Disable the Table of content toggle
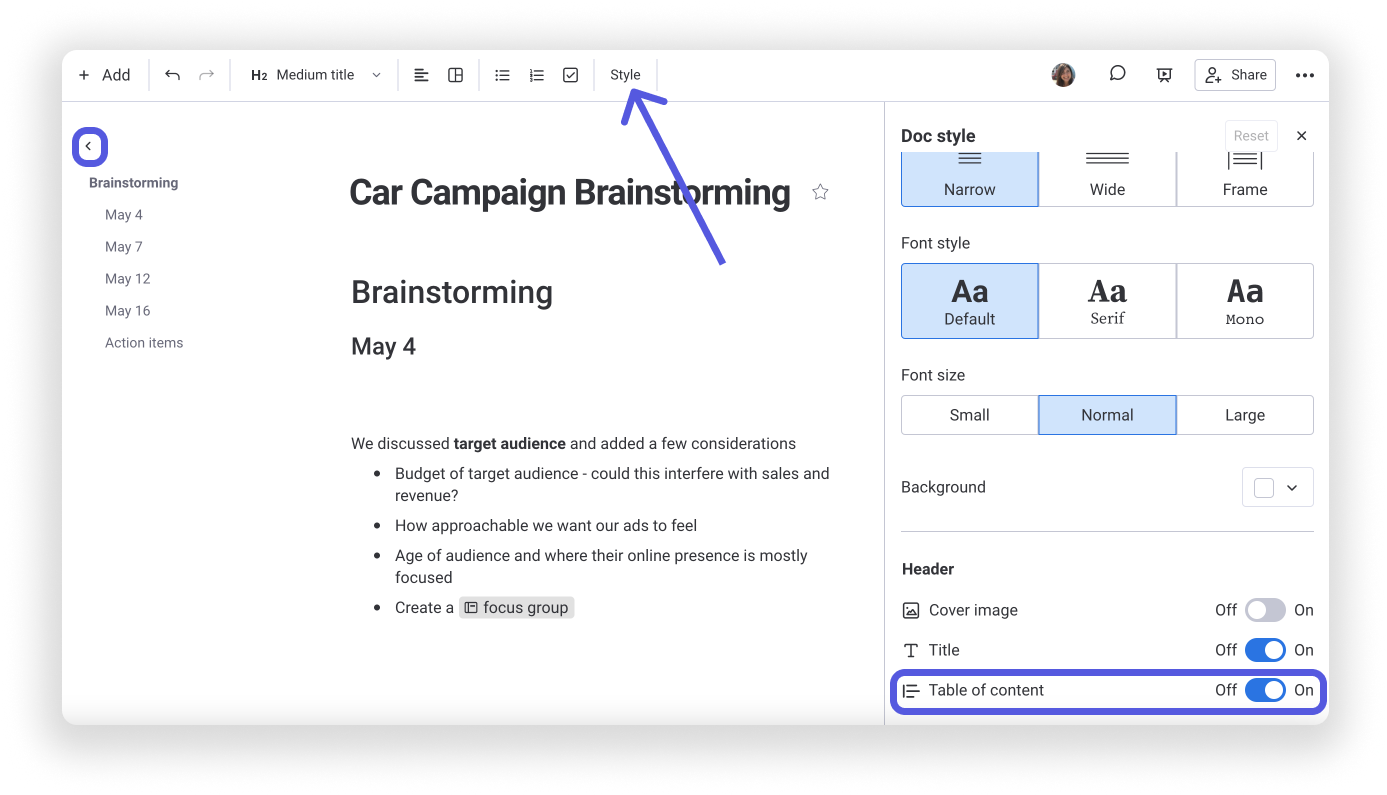 (1267, 690)
